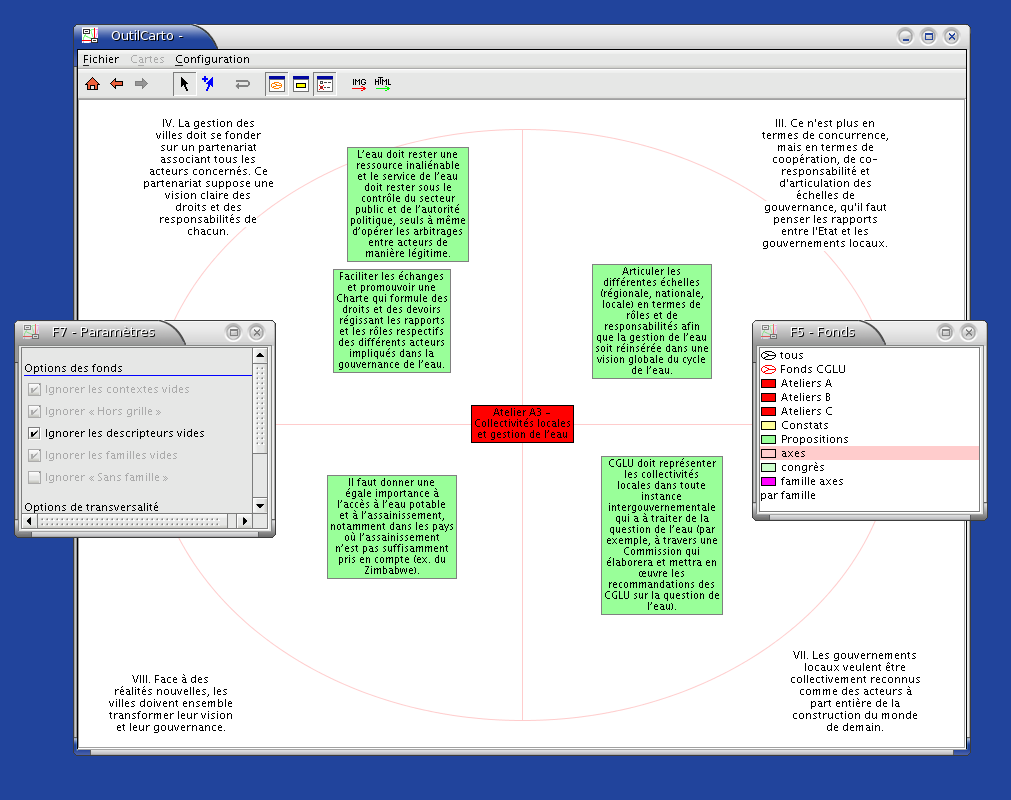
Task: Activate the blue sparkle pointer tool
Action: (208, 85)
